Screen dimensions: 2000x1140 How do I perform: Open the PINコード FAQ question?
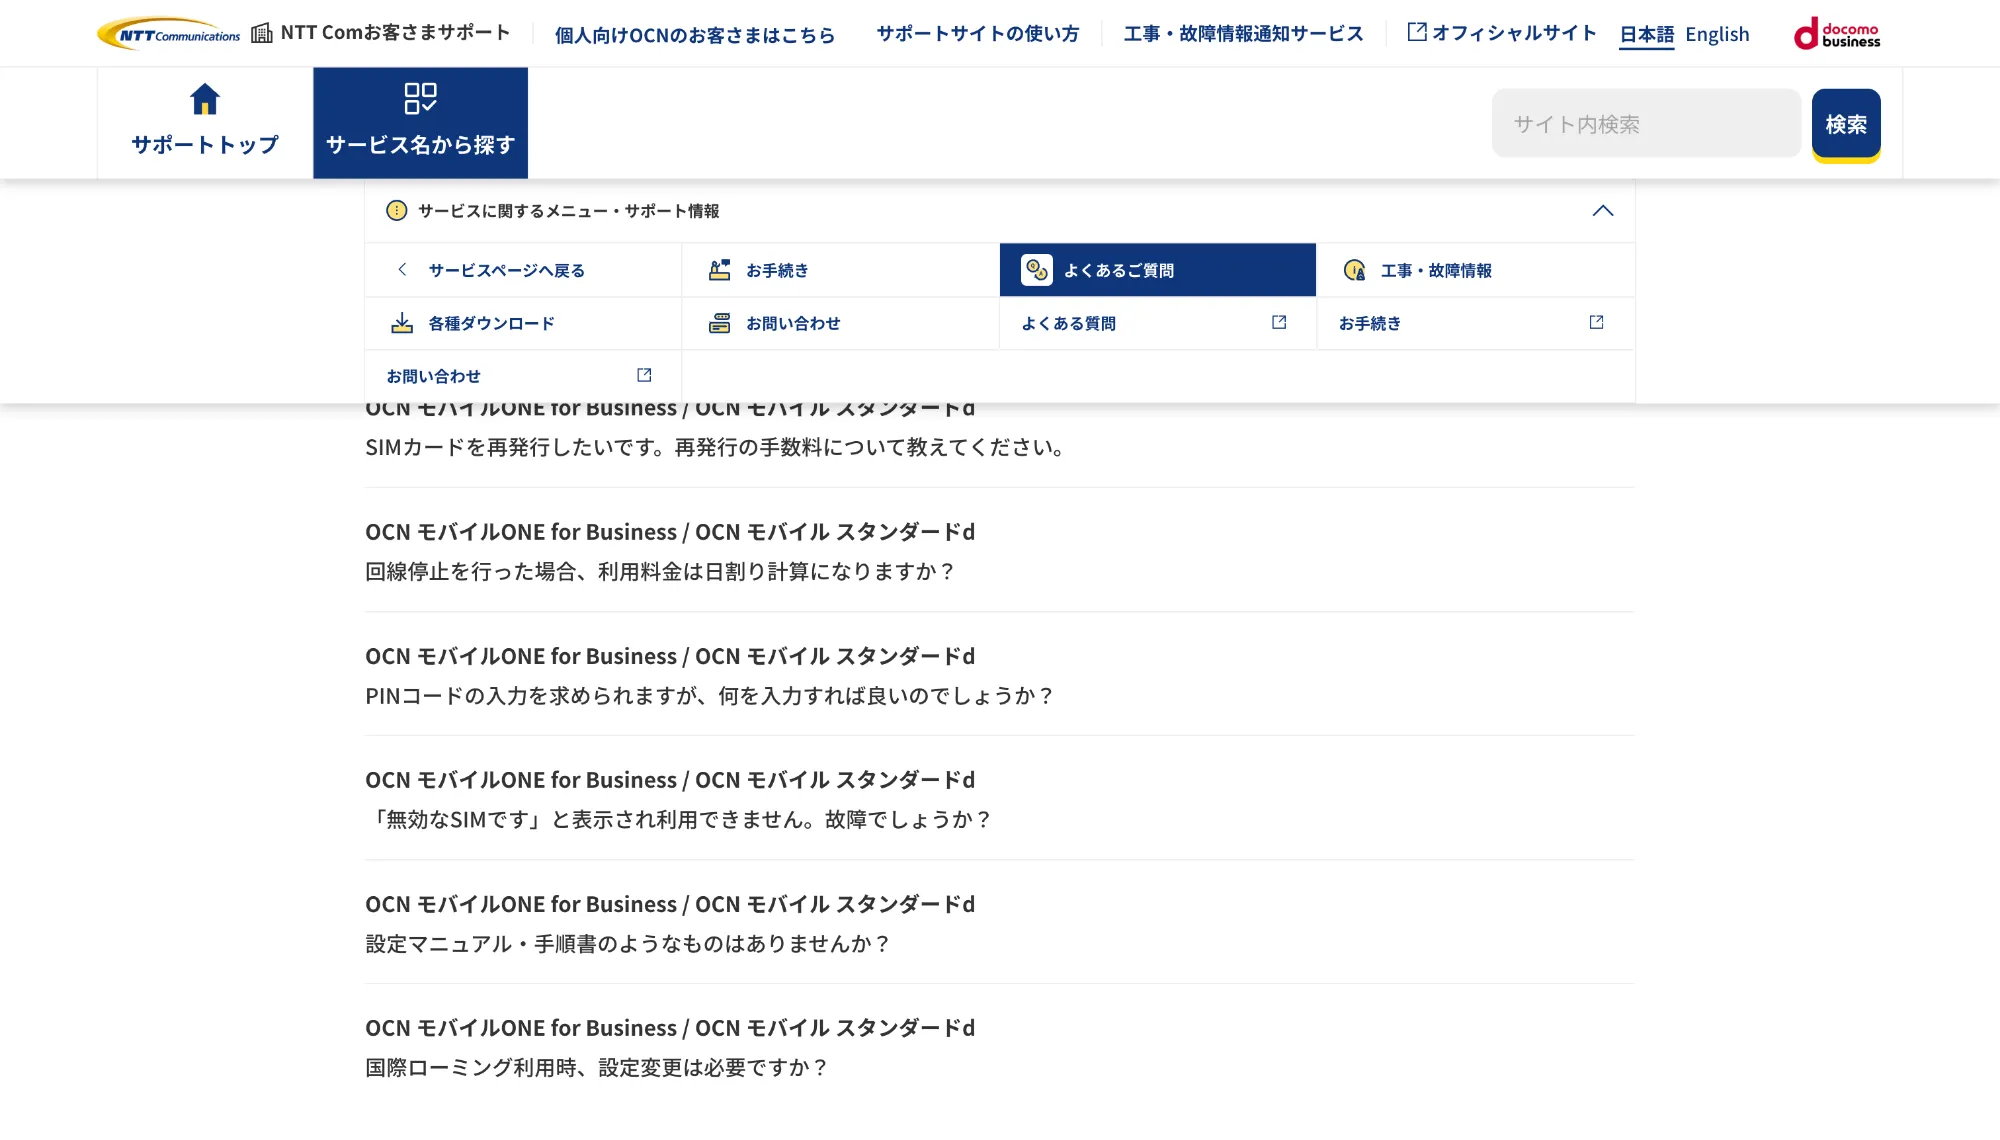[709, 696]
